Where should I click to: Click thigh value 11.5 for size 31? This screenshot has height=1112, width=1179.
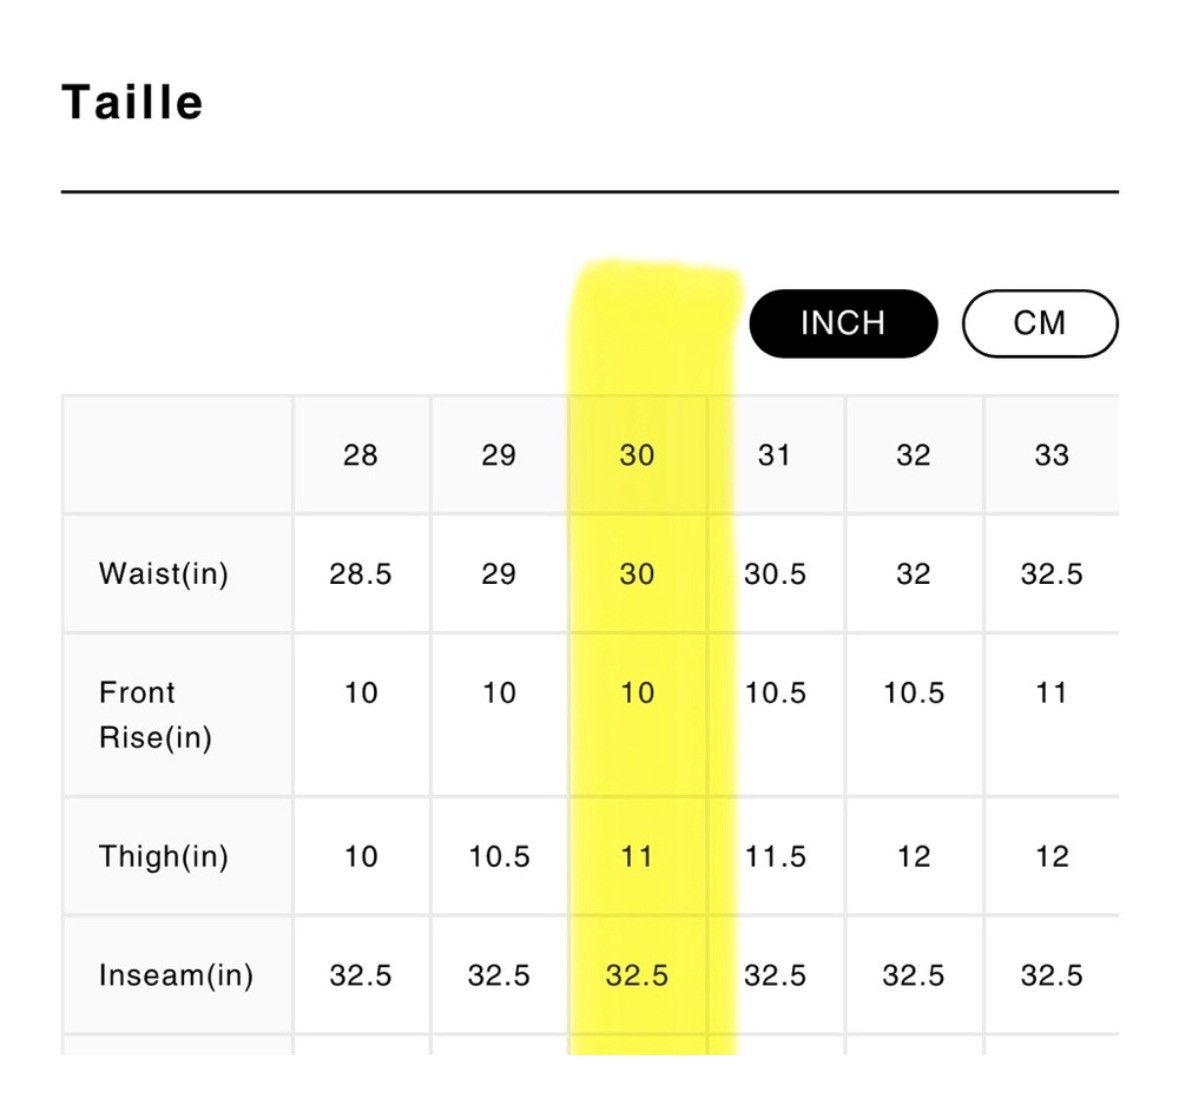tap(774, 856)
